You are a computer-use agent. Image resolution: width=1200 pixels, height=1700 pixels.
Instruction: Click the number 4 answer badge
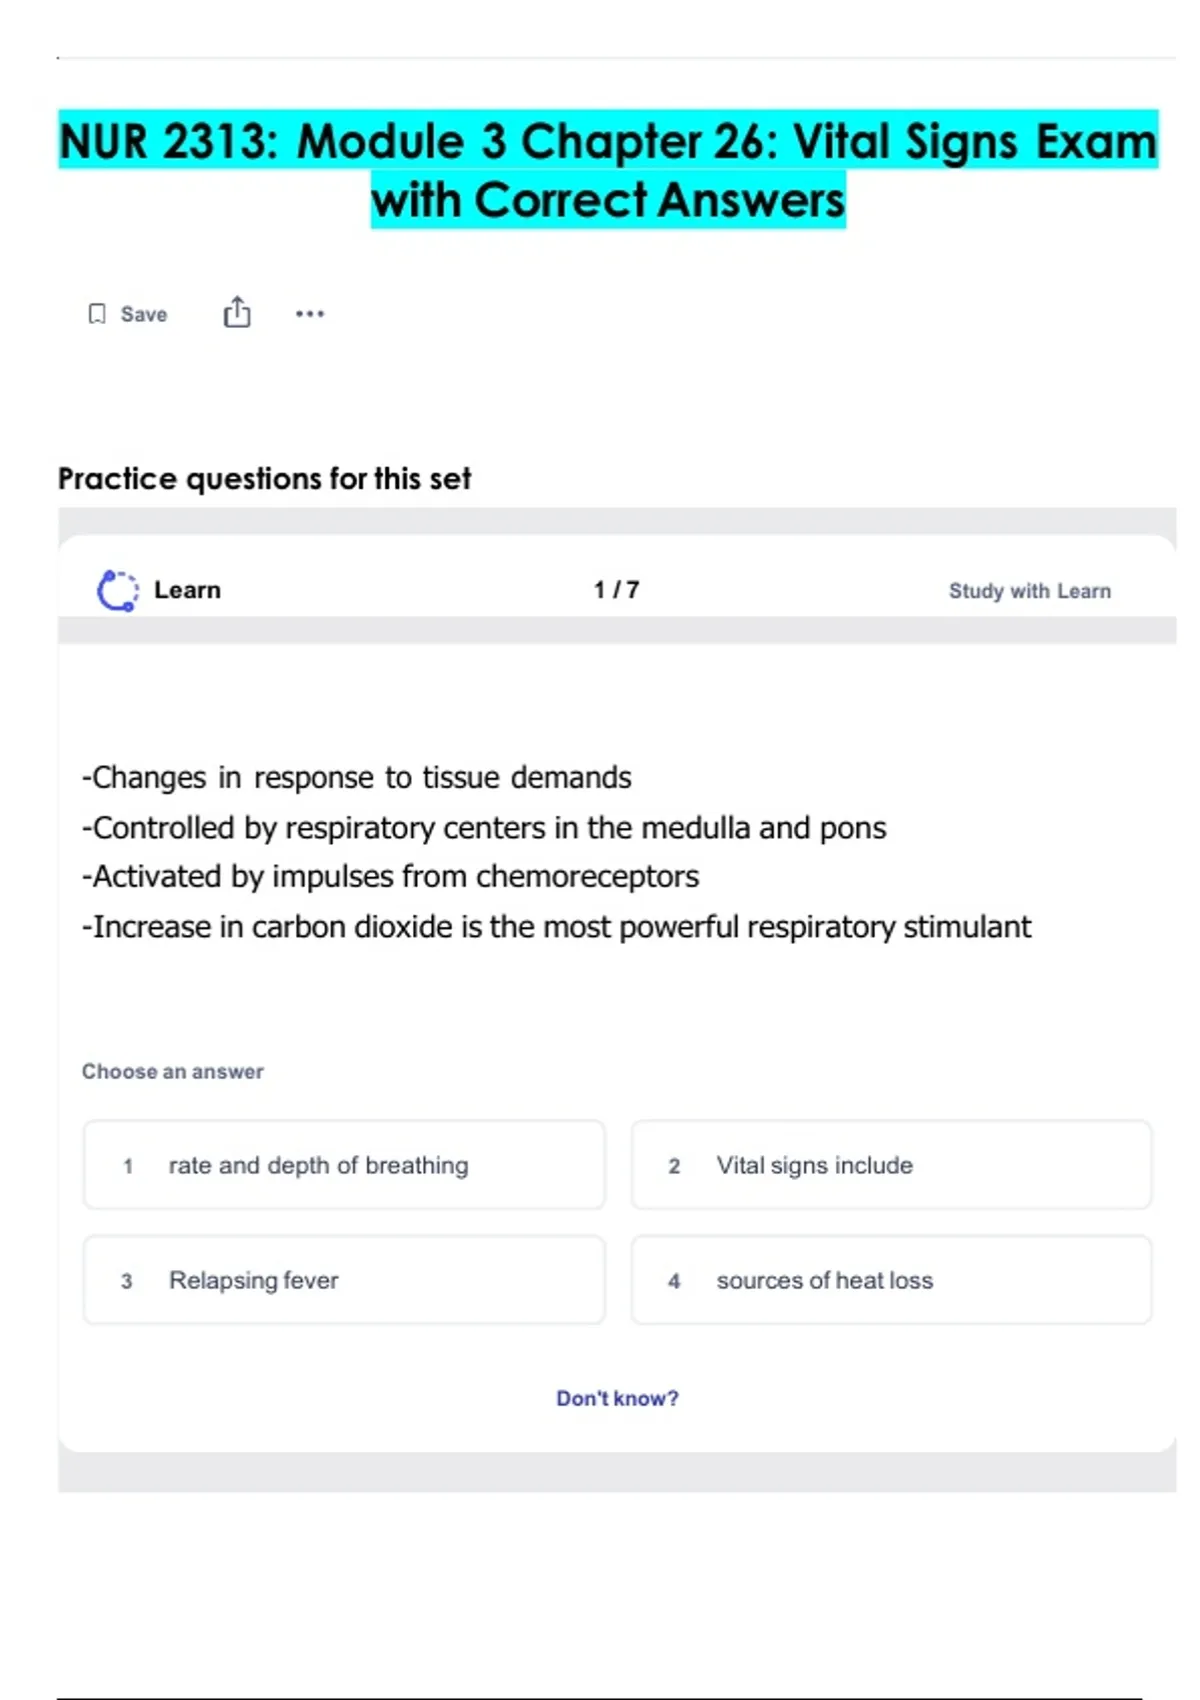pyautogui.click(x=674, y=1281)
